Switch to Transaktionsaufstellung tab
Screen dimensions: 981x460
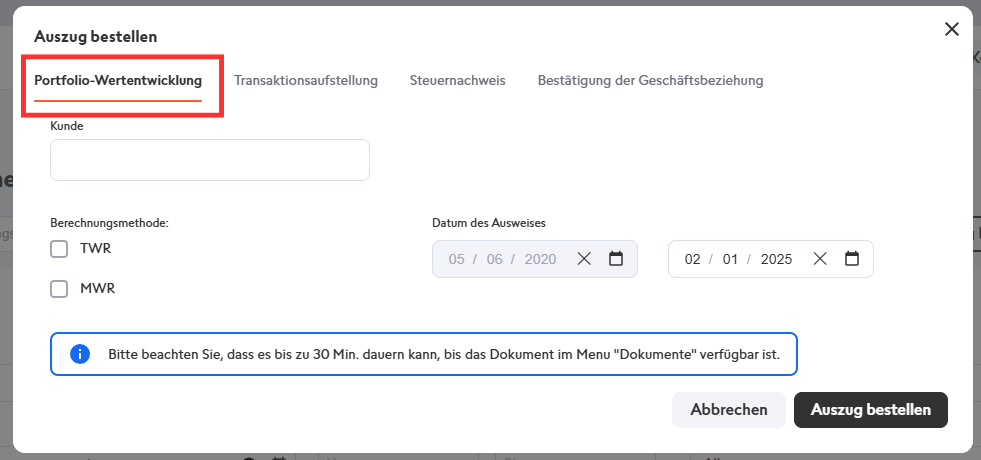tap(306, 81)
